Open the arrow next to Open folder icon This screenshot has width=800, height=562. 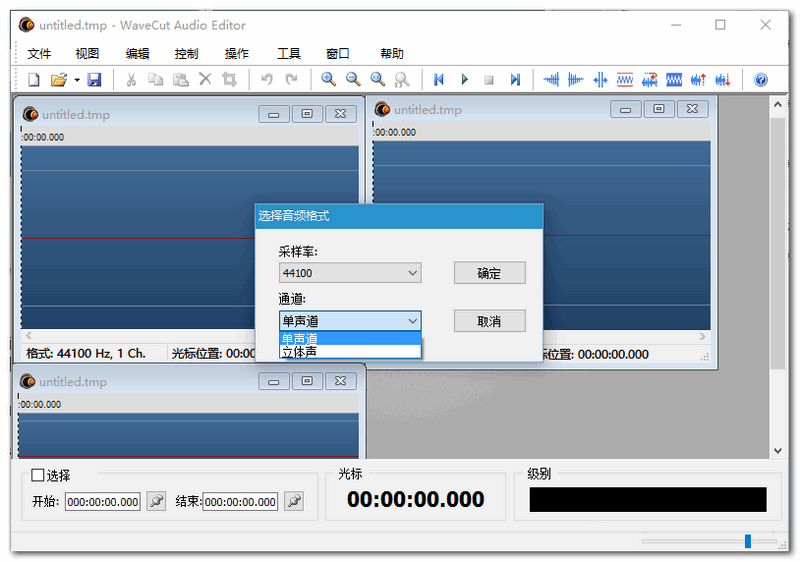tap(76, 80)
